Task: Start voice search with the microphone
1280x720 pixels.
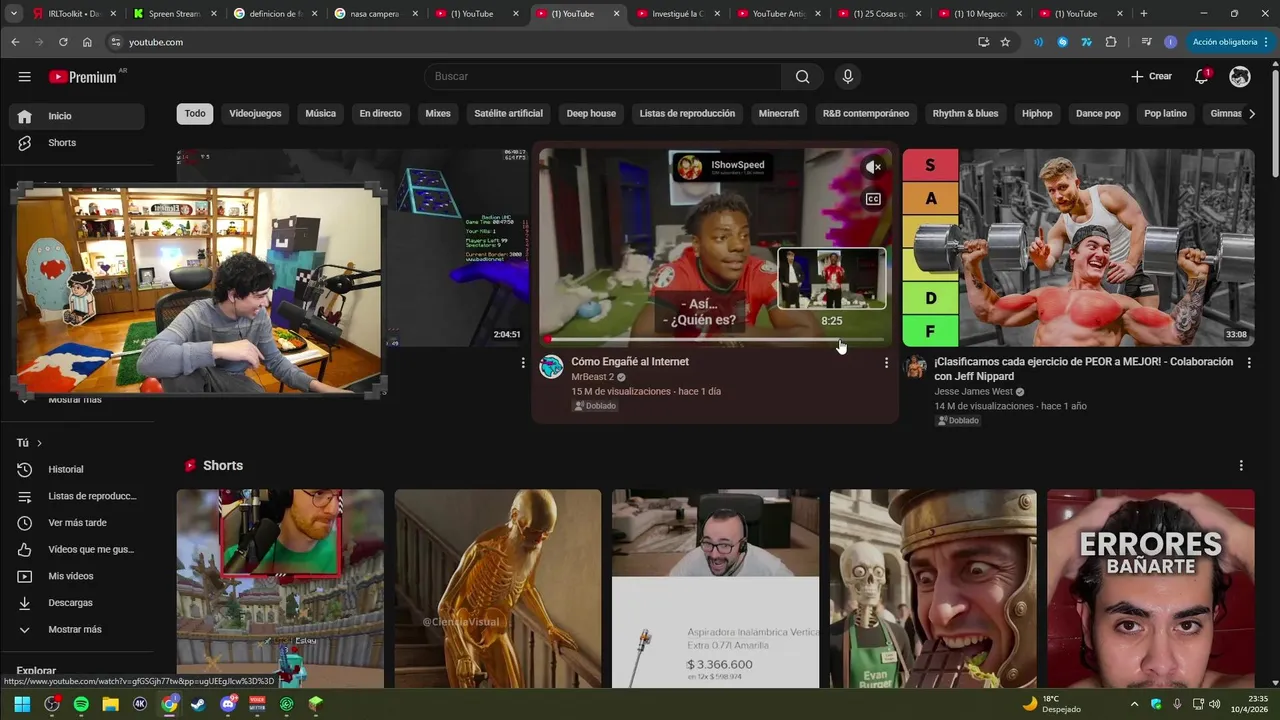Action: (848, 77)
